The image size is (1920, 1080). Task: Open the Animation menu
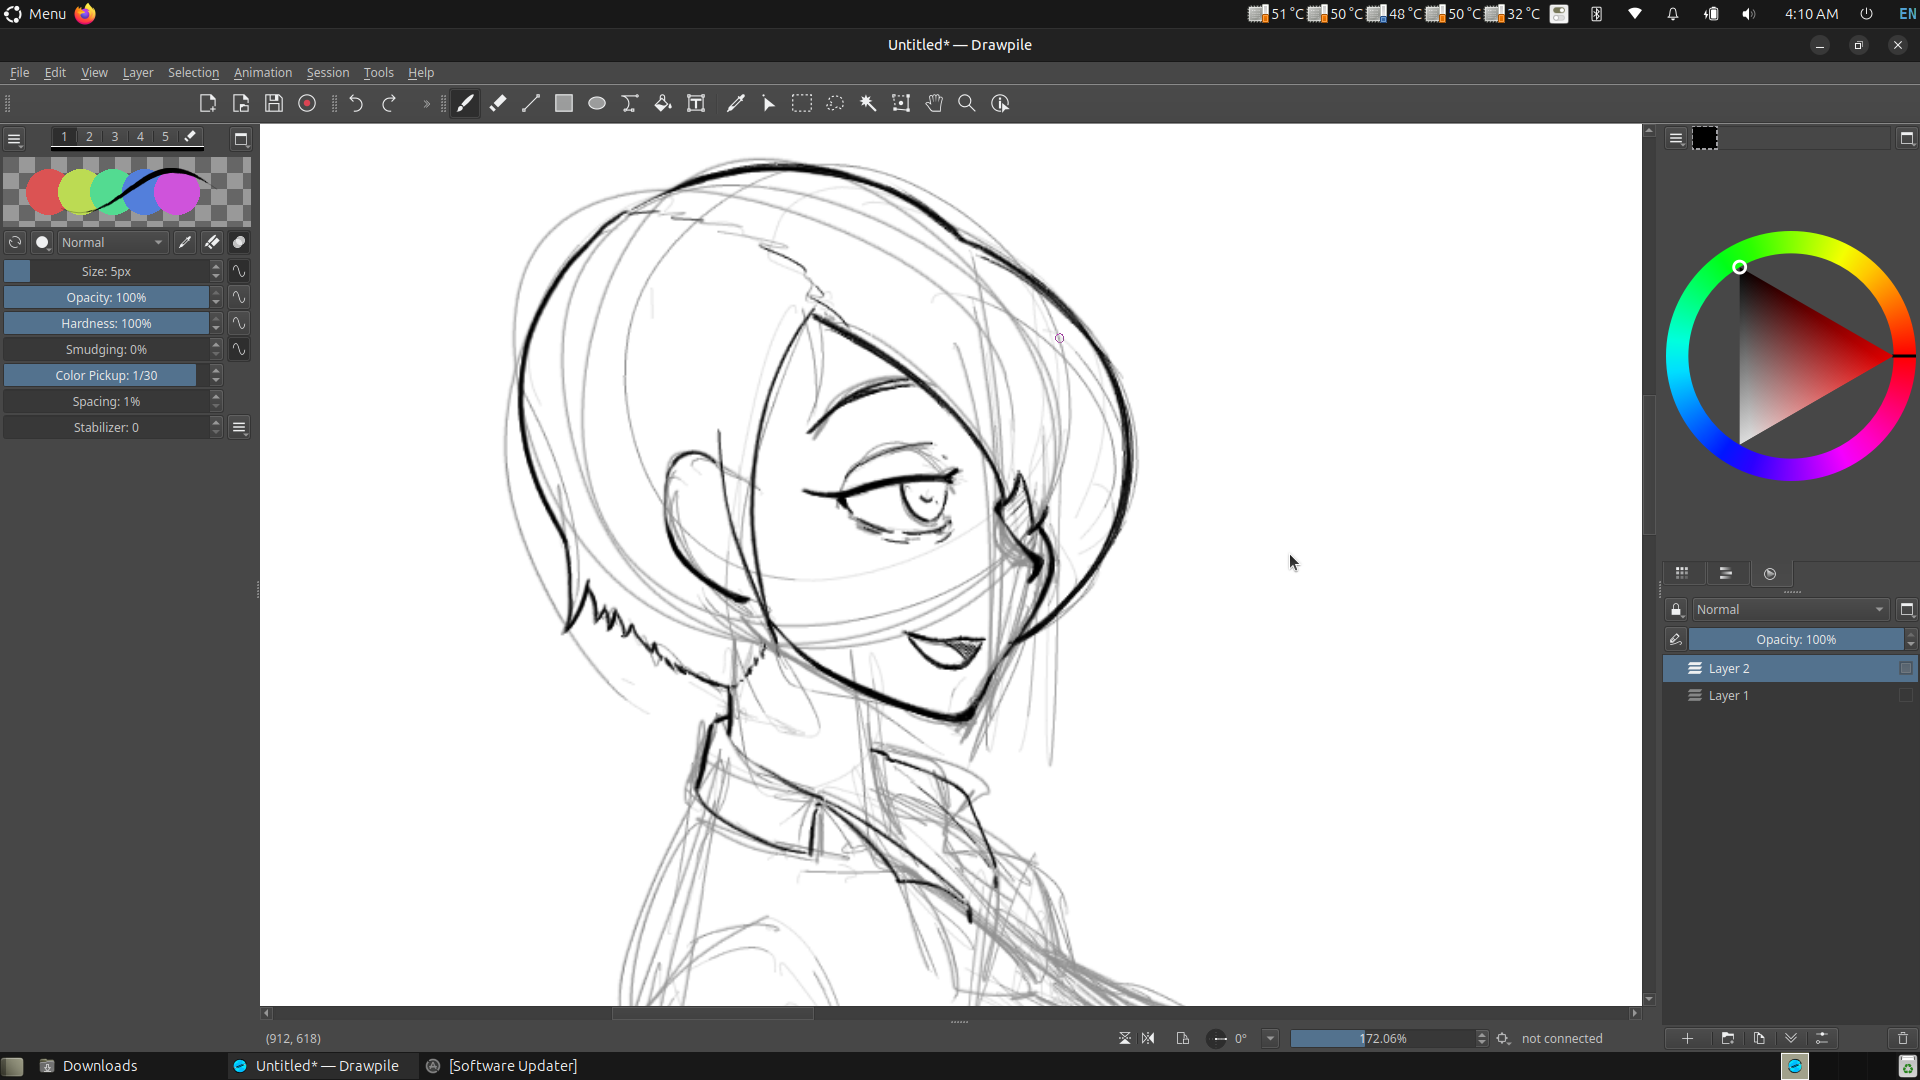pos(262,72)
